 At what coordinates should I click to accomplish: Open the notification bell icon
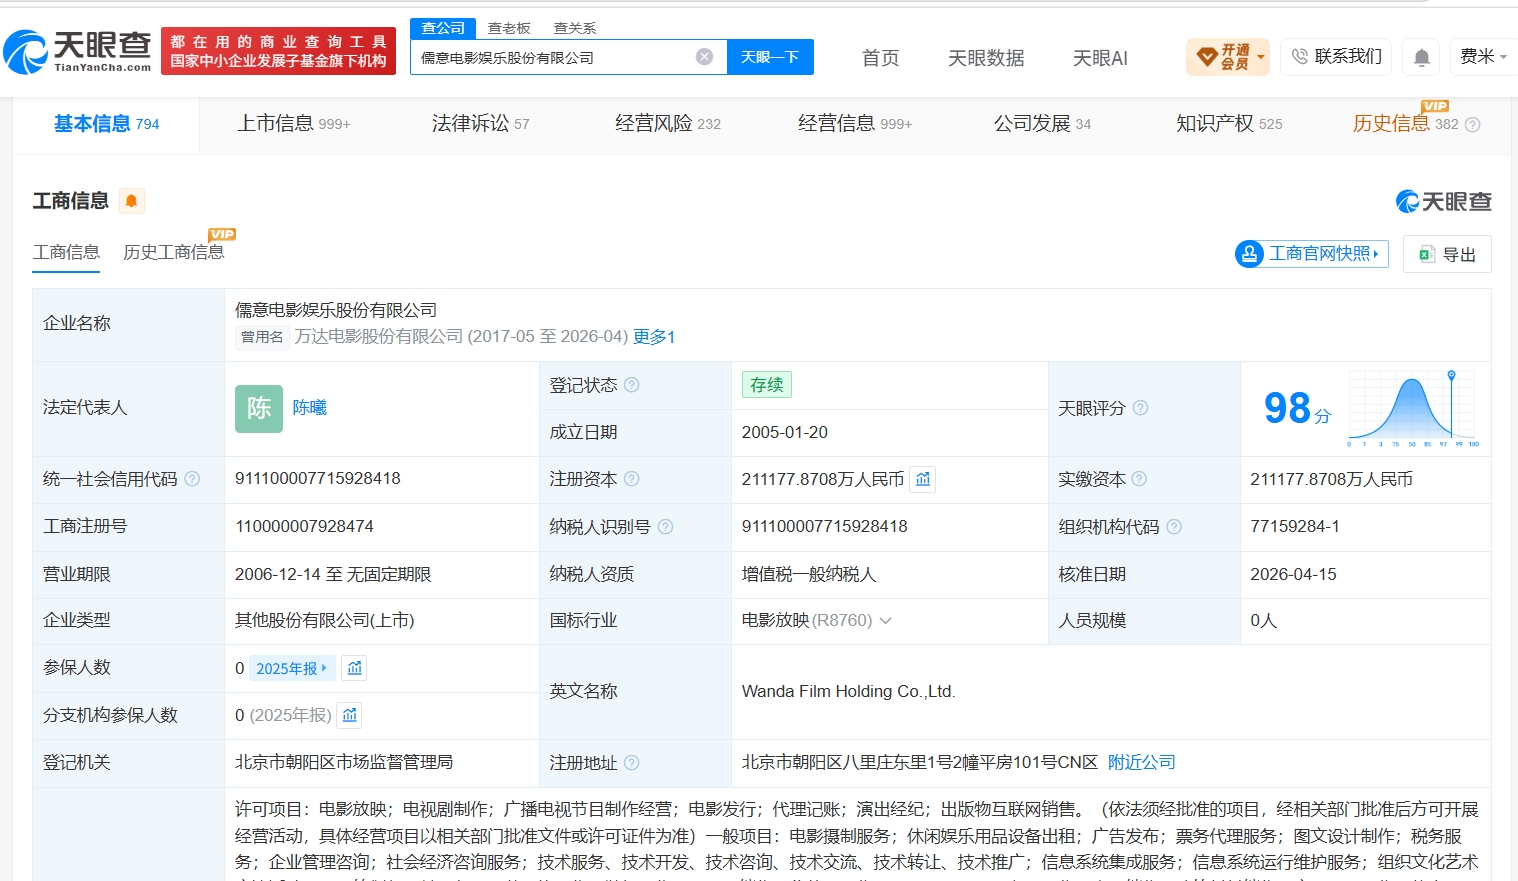(x=1421, y=57)
